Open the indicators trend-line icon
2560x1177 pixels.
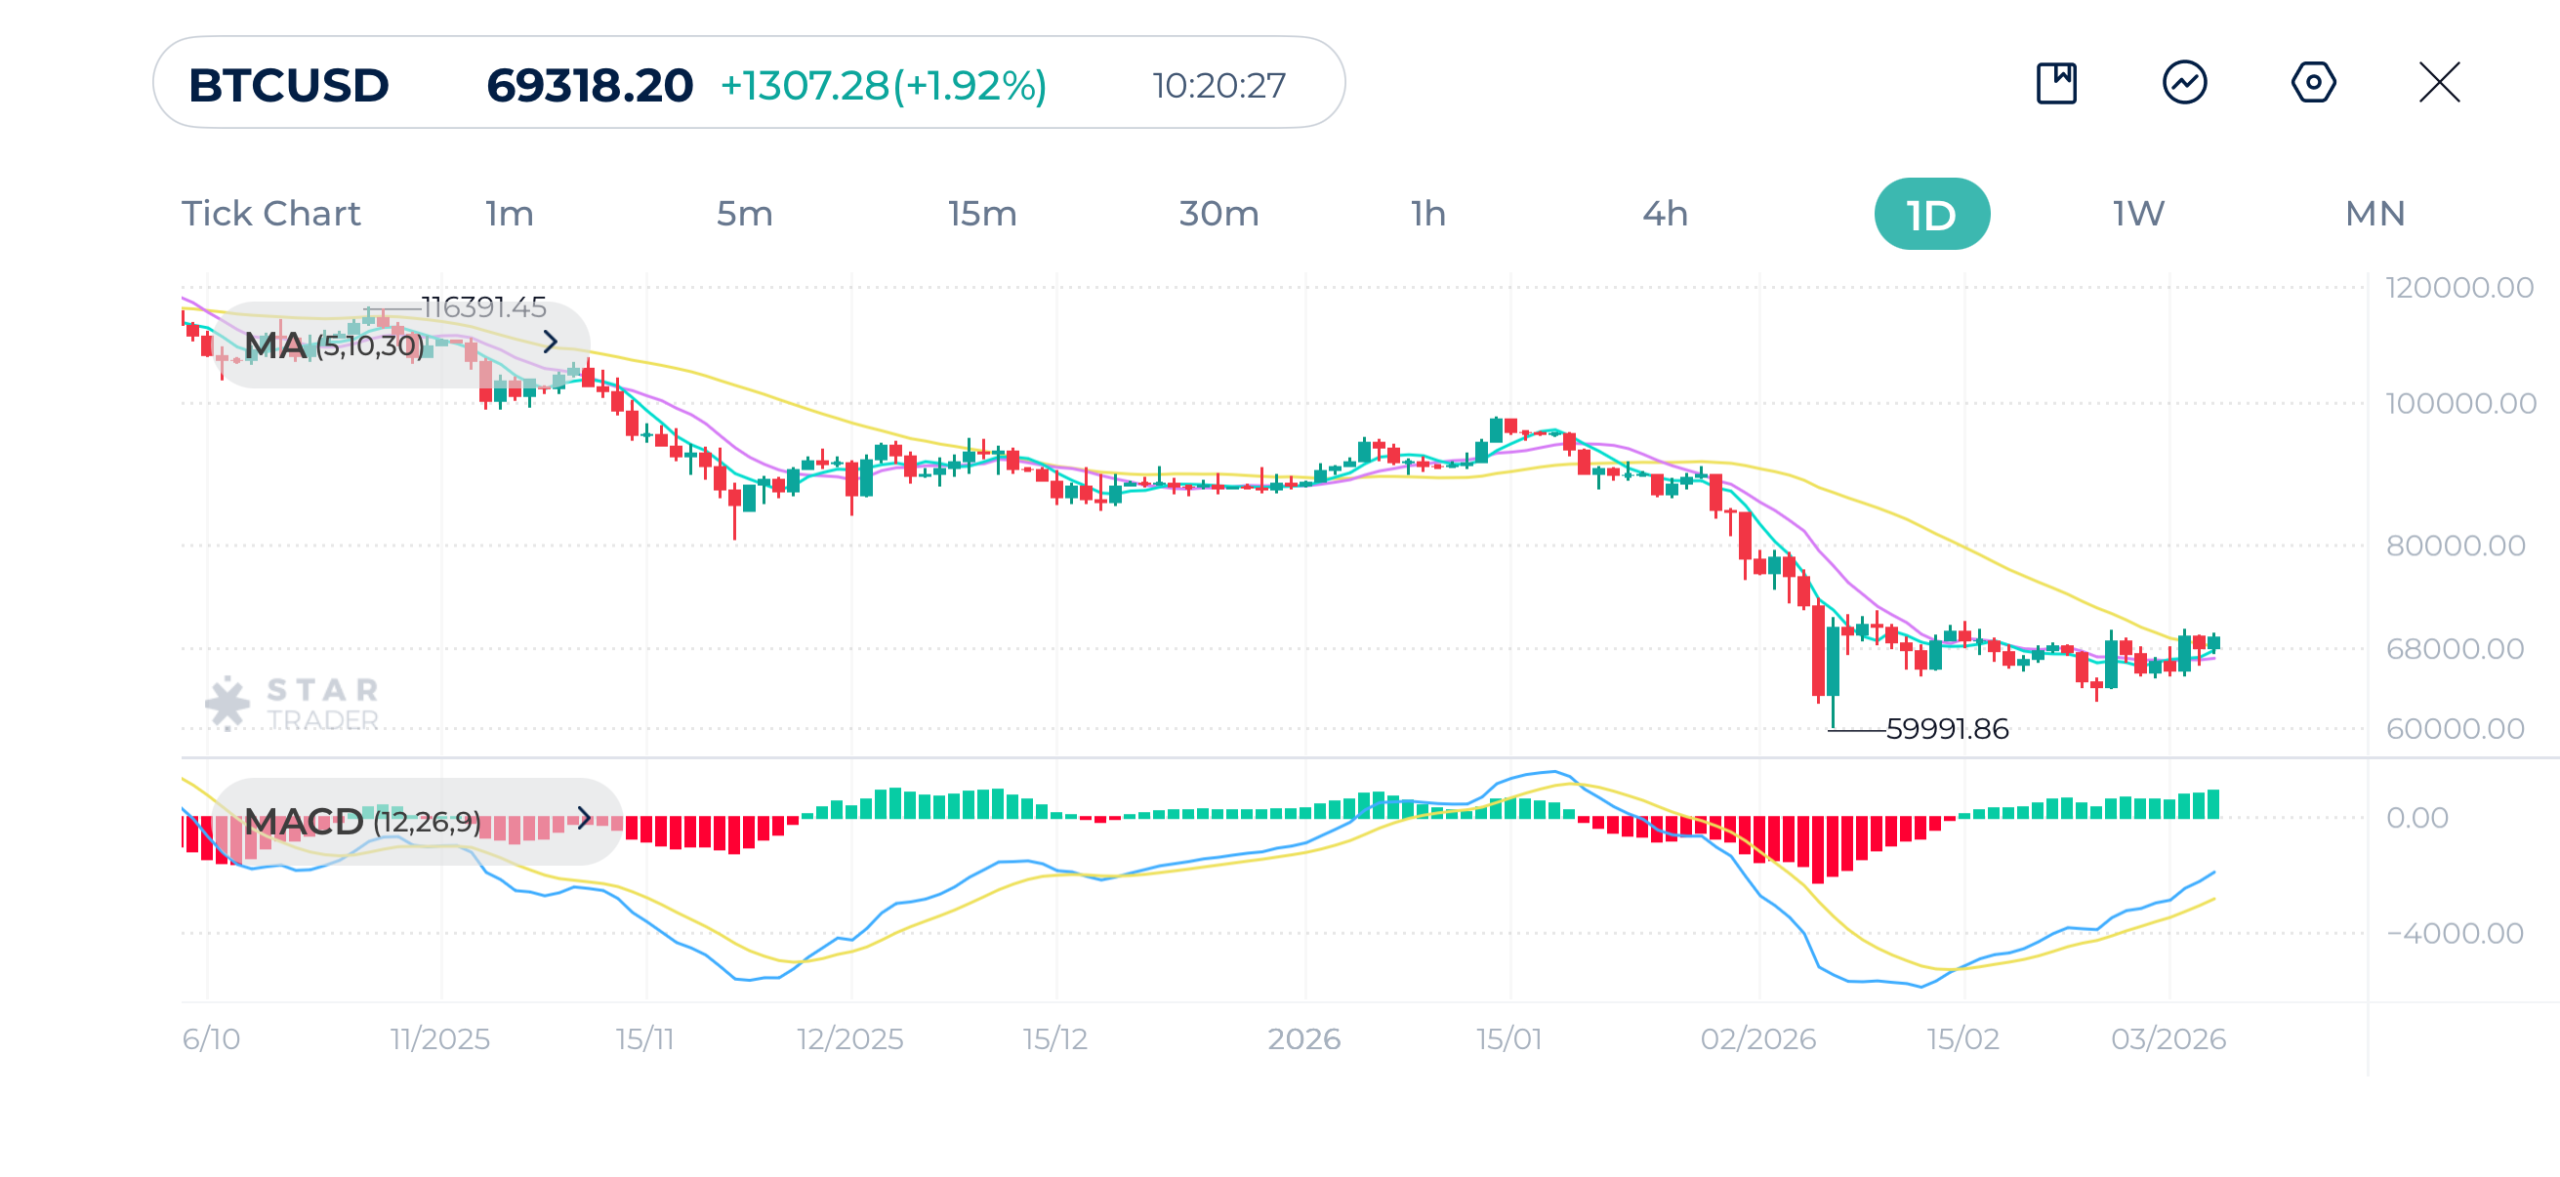click(2184, 84)
